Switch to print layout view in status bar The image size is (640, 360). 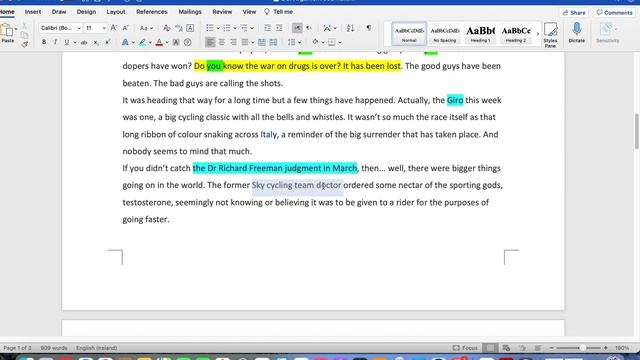489,348
